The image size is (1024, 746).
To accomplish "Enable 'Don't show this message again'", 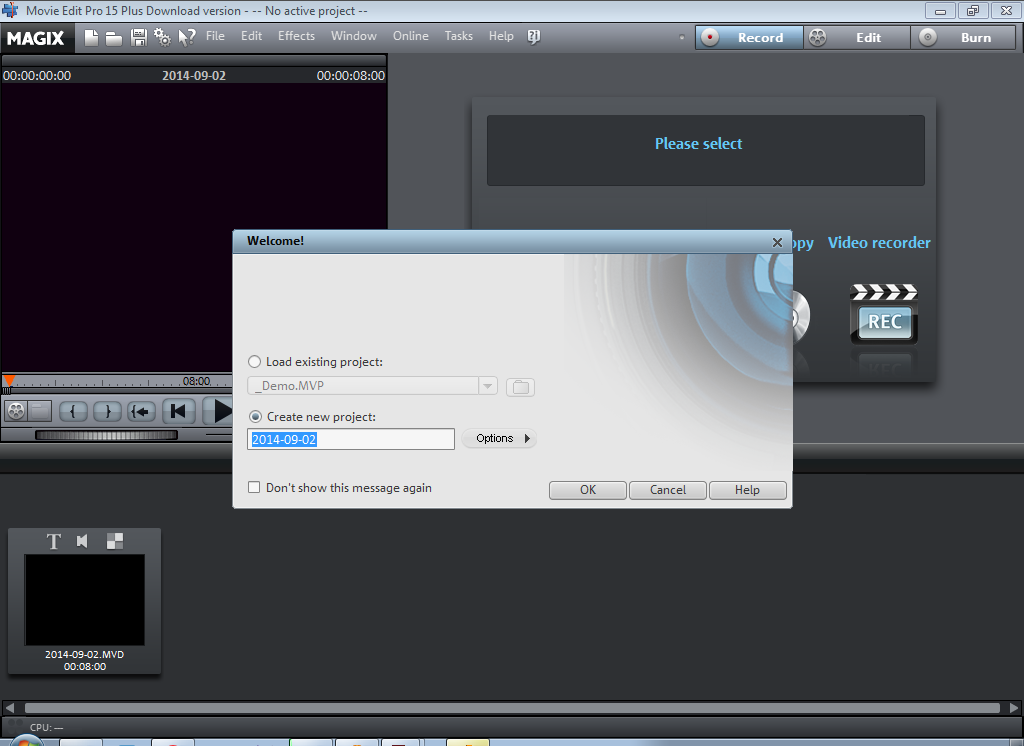I will (254, 487).
